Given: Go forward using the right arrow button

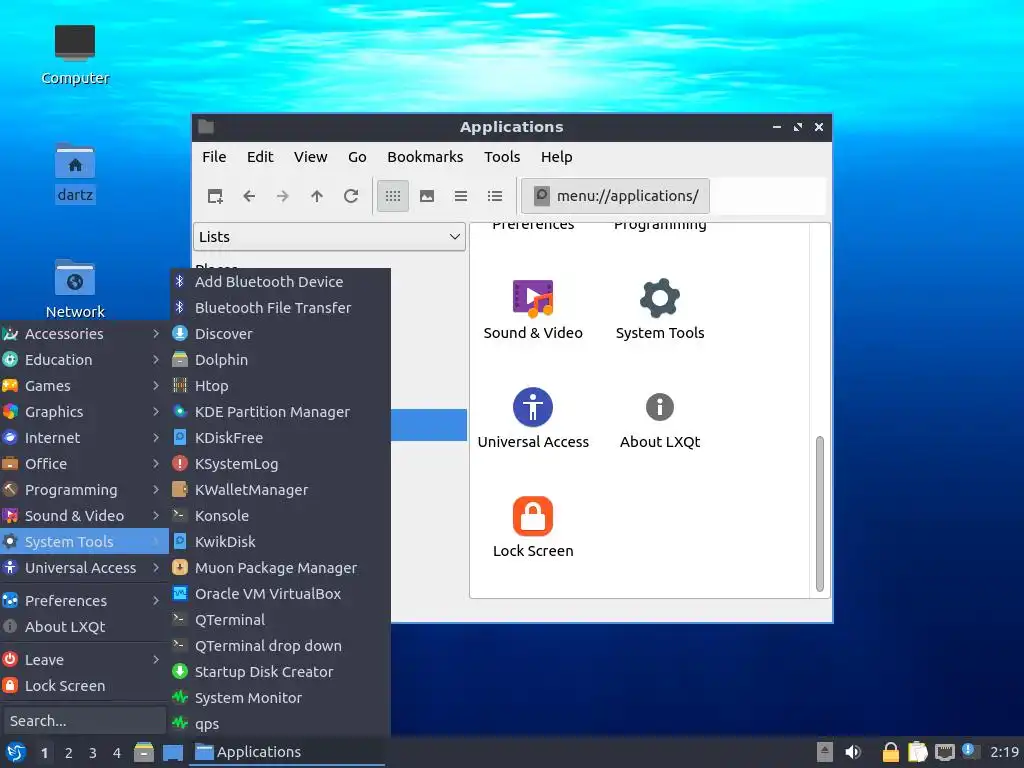Looking at the screenshot, I should tap(283, 196).
